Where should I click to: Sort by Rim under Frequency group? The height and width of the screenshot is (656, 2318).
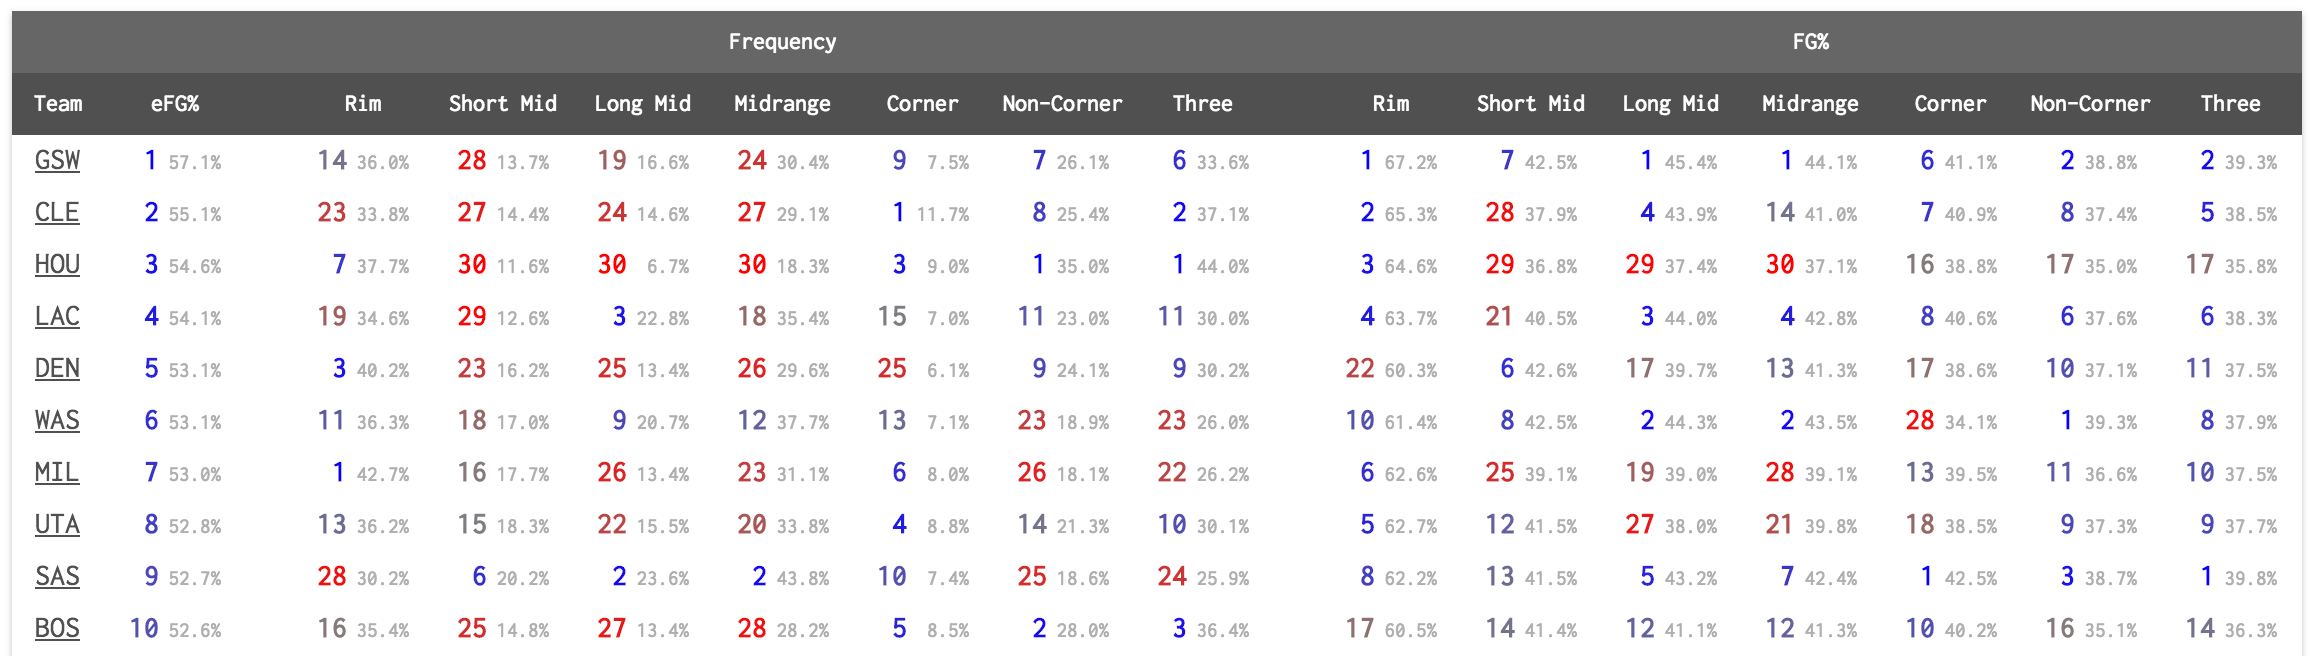pos(363,104)
